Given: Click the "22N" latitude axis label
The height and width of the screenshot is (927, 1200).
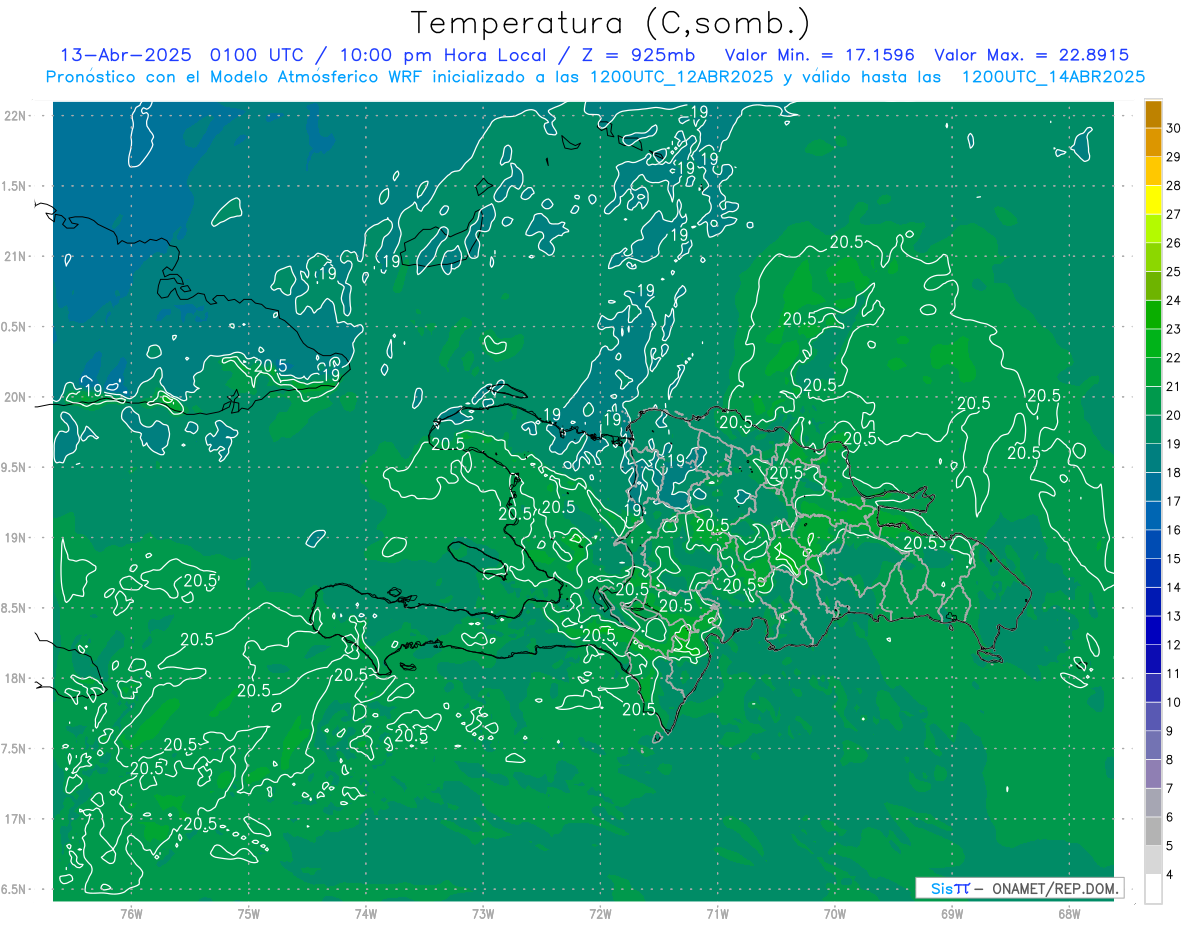Looking at the screenshot, I should (17, 115).
